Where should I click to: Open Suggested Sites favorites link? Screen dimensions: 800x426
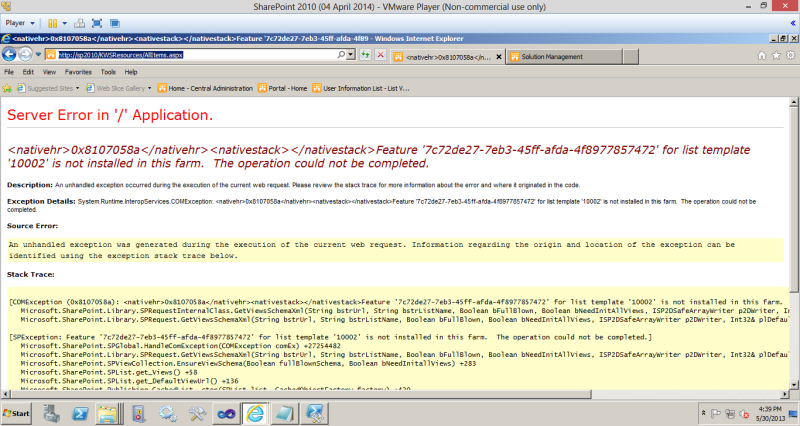click(x=45, y=88)
